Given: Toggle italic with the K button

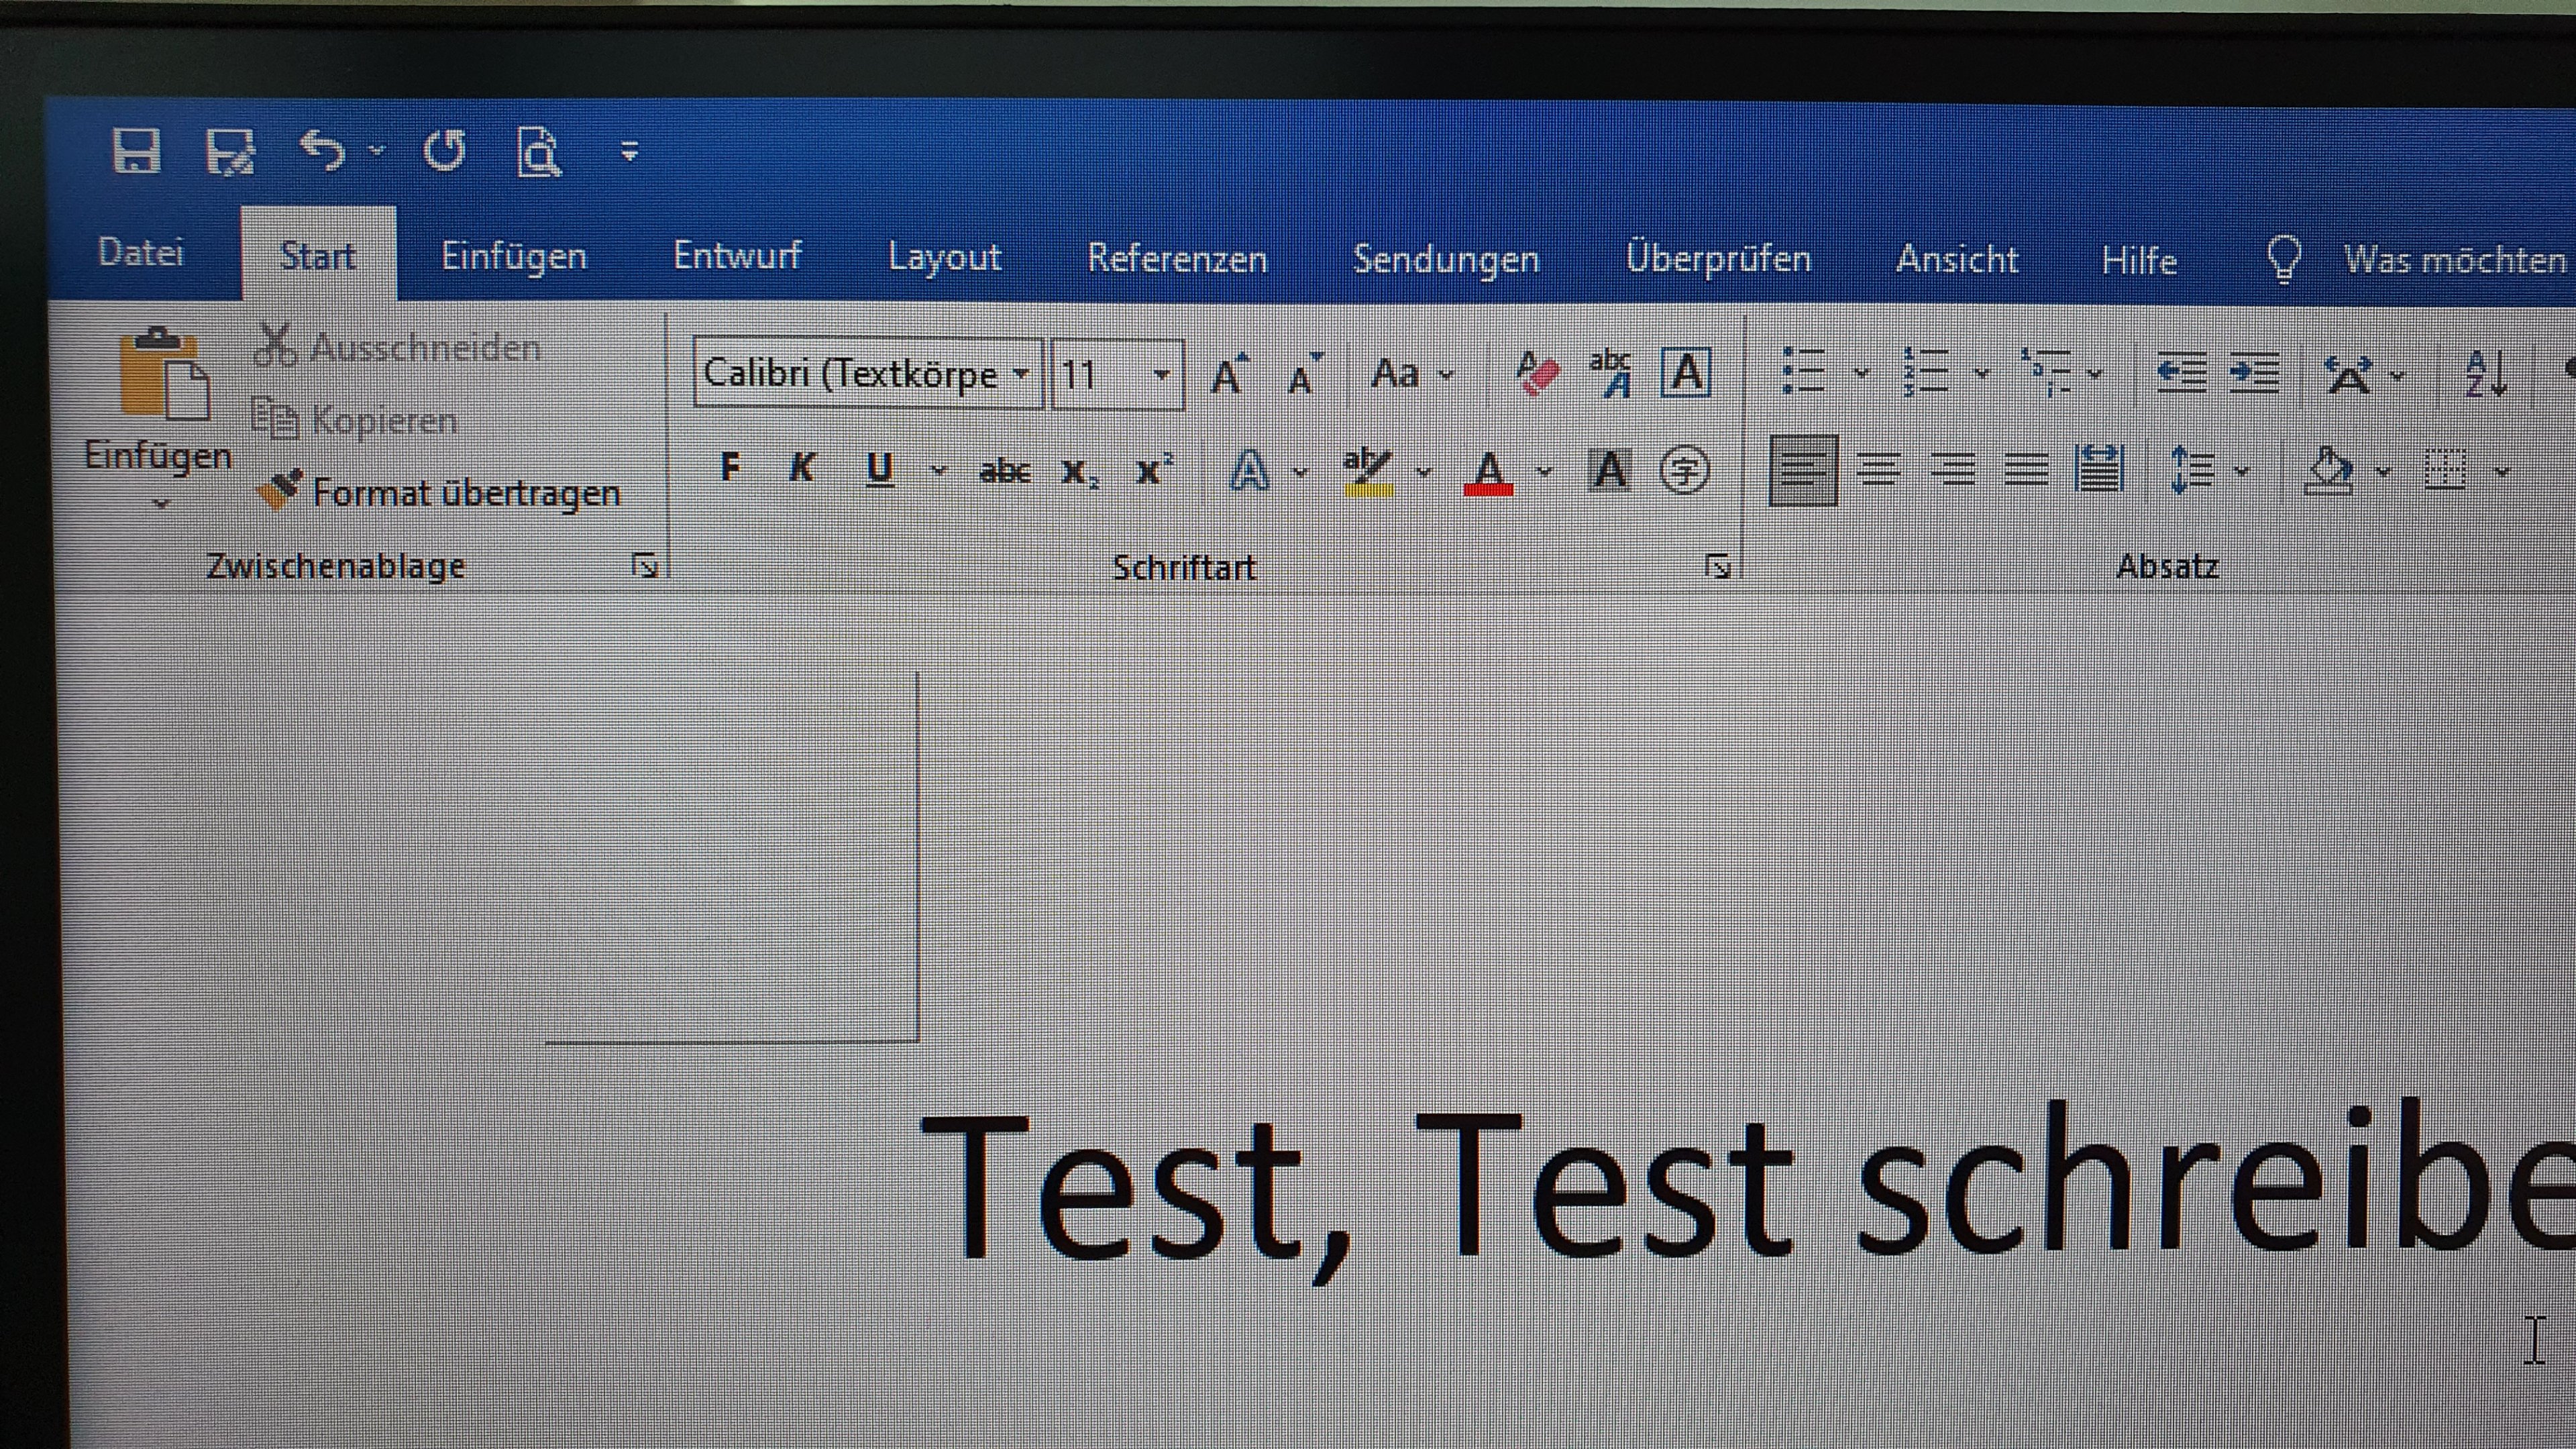Looking at the screenshot, I should click(x=801, y=467).
